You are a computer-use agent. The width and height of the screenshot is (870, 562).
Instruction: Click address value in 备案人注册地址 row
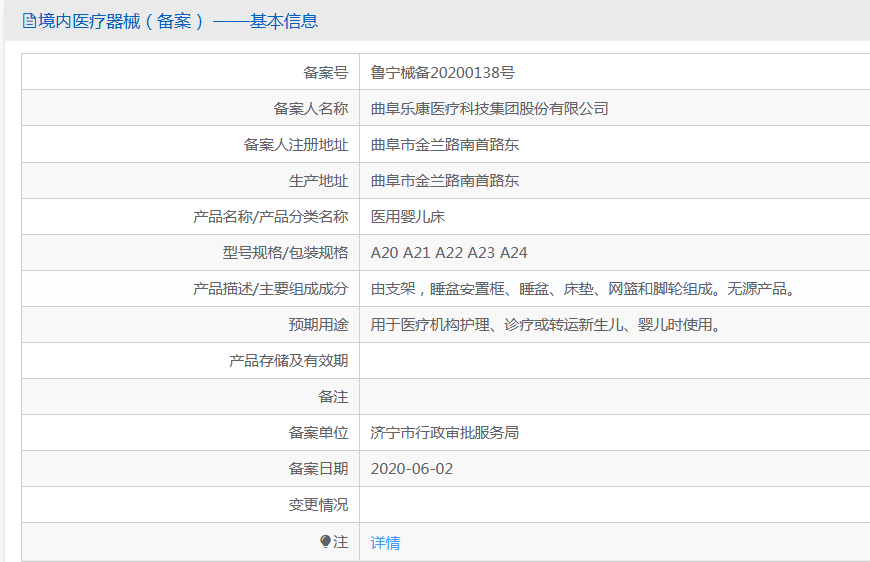click(444, 144)
